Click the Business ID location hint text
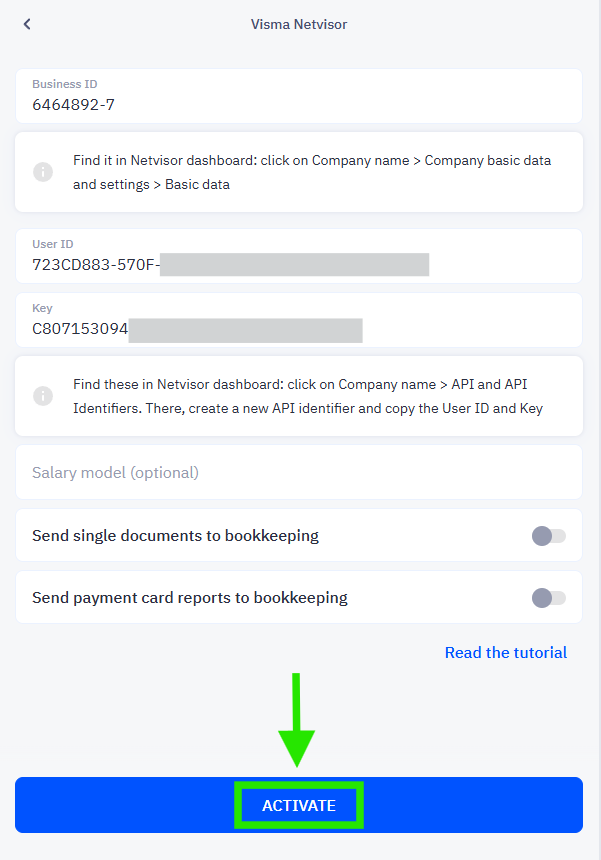Viewport: 601px width, 860px height. [x=312, y=172]
